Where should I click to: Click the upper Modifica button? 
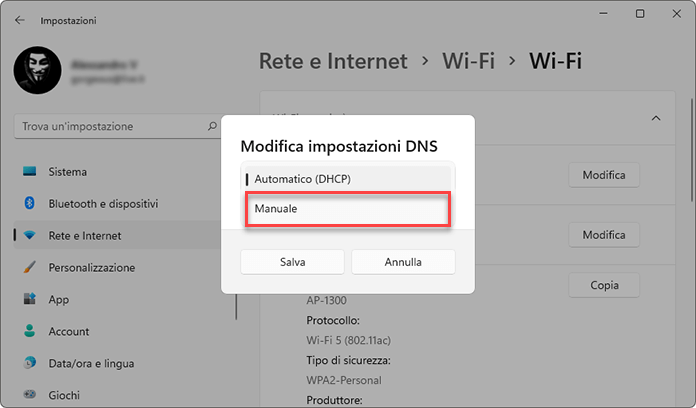click(604, 175)
